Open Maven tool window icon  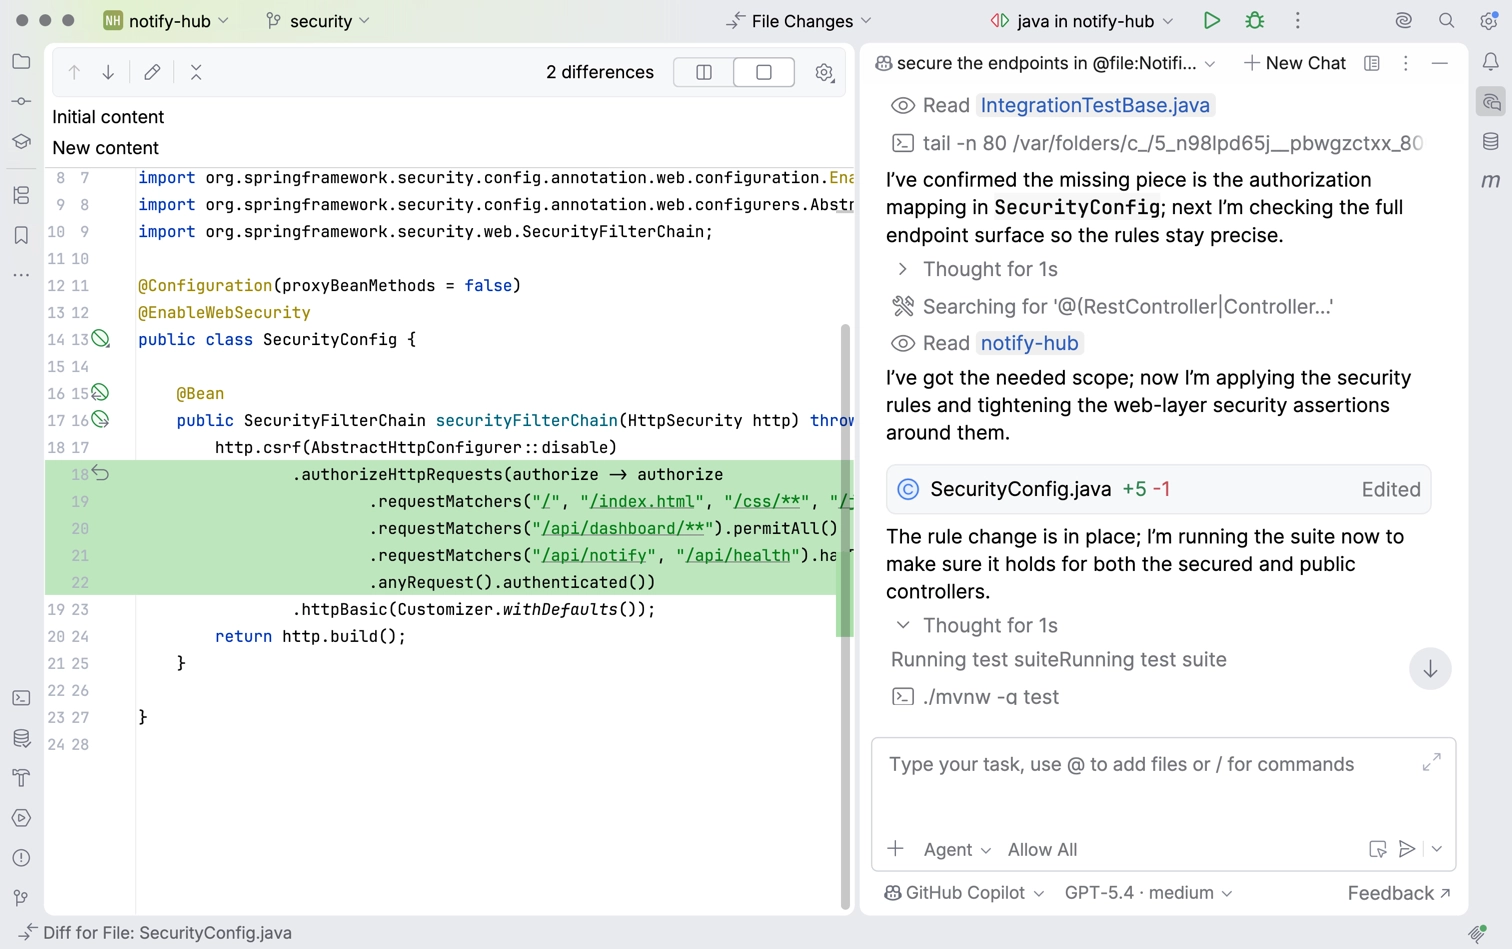point(1490,181)
